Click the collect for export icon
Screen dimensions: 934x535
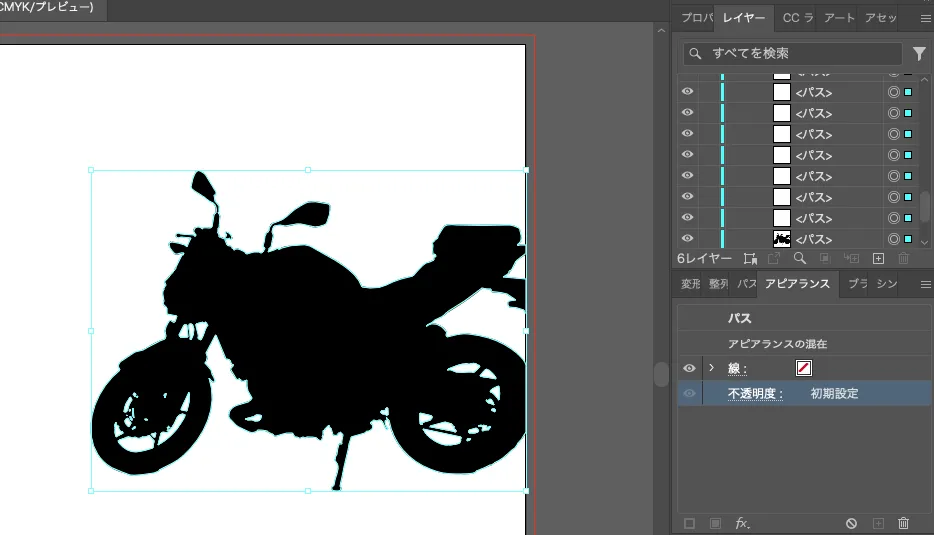(x=750, y=258)
